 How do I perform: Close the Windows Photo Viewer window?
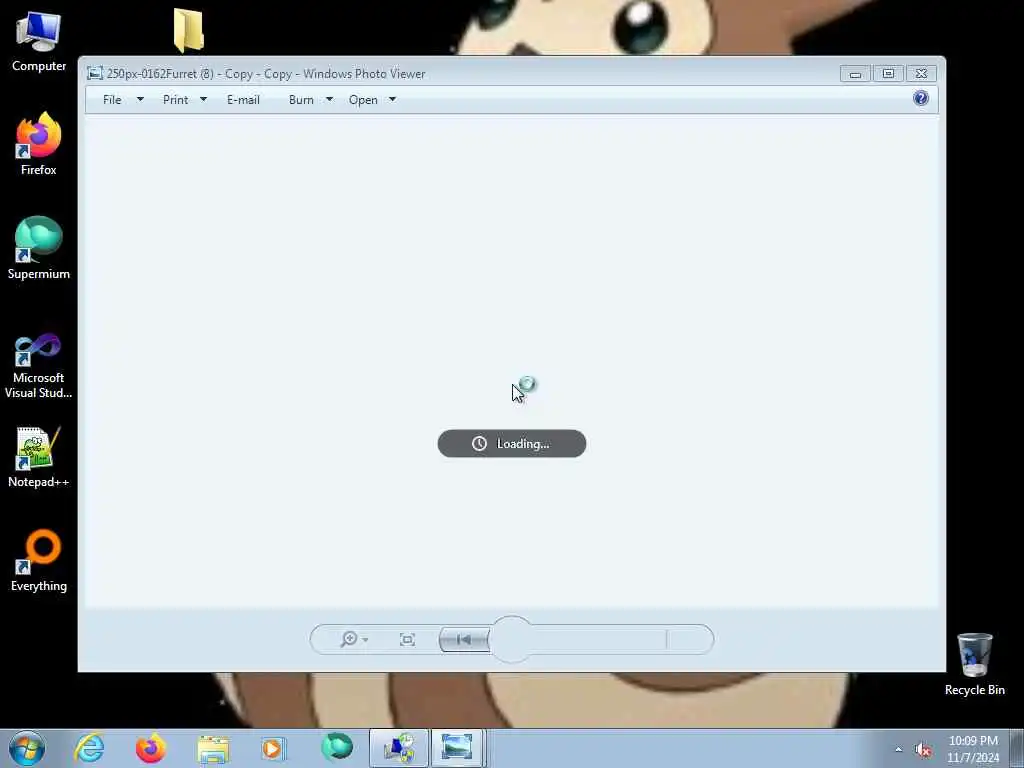(921, 74)
